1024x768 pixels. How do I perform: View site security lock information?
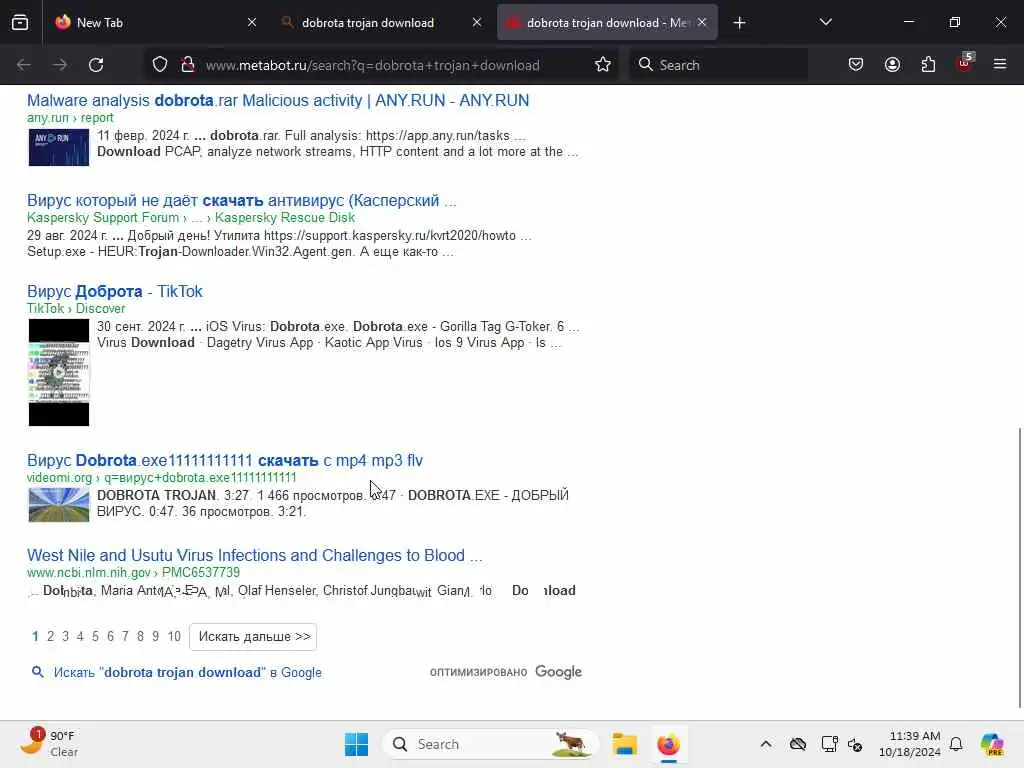pos(188,65)
